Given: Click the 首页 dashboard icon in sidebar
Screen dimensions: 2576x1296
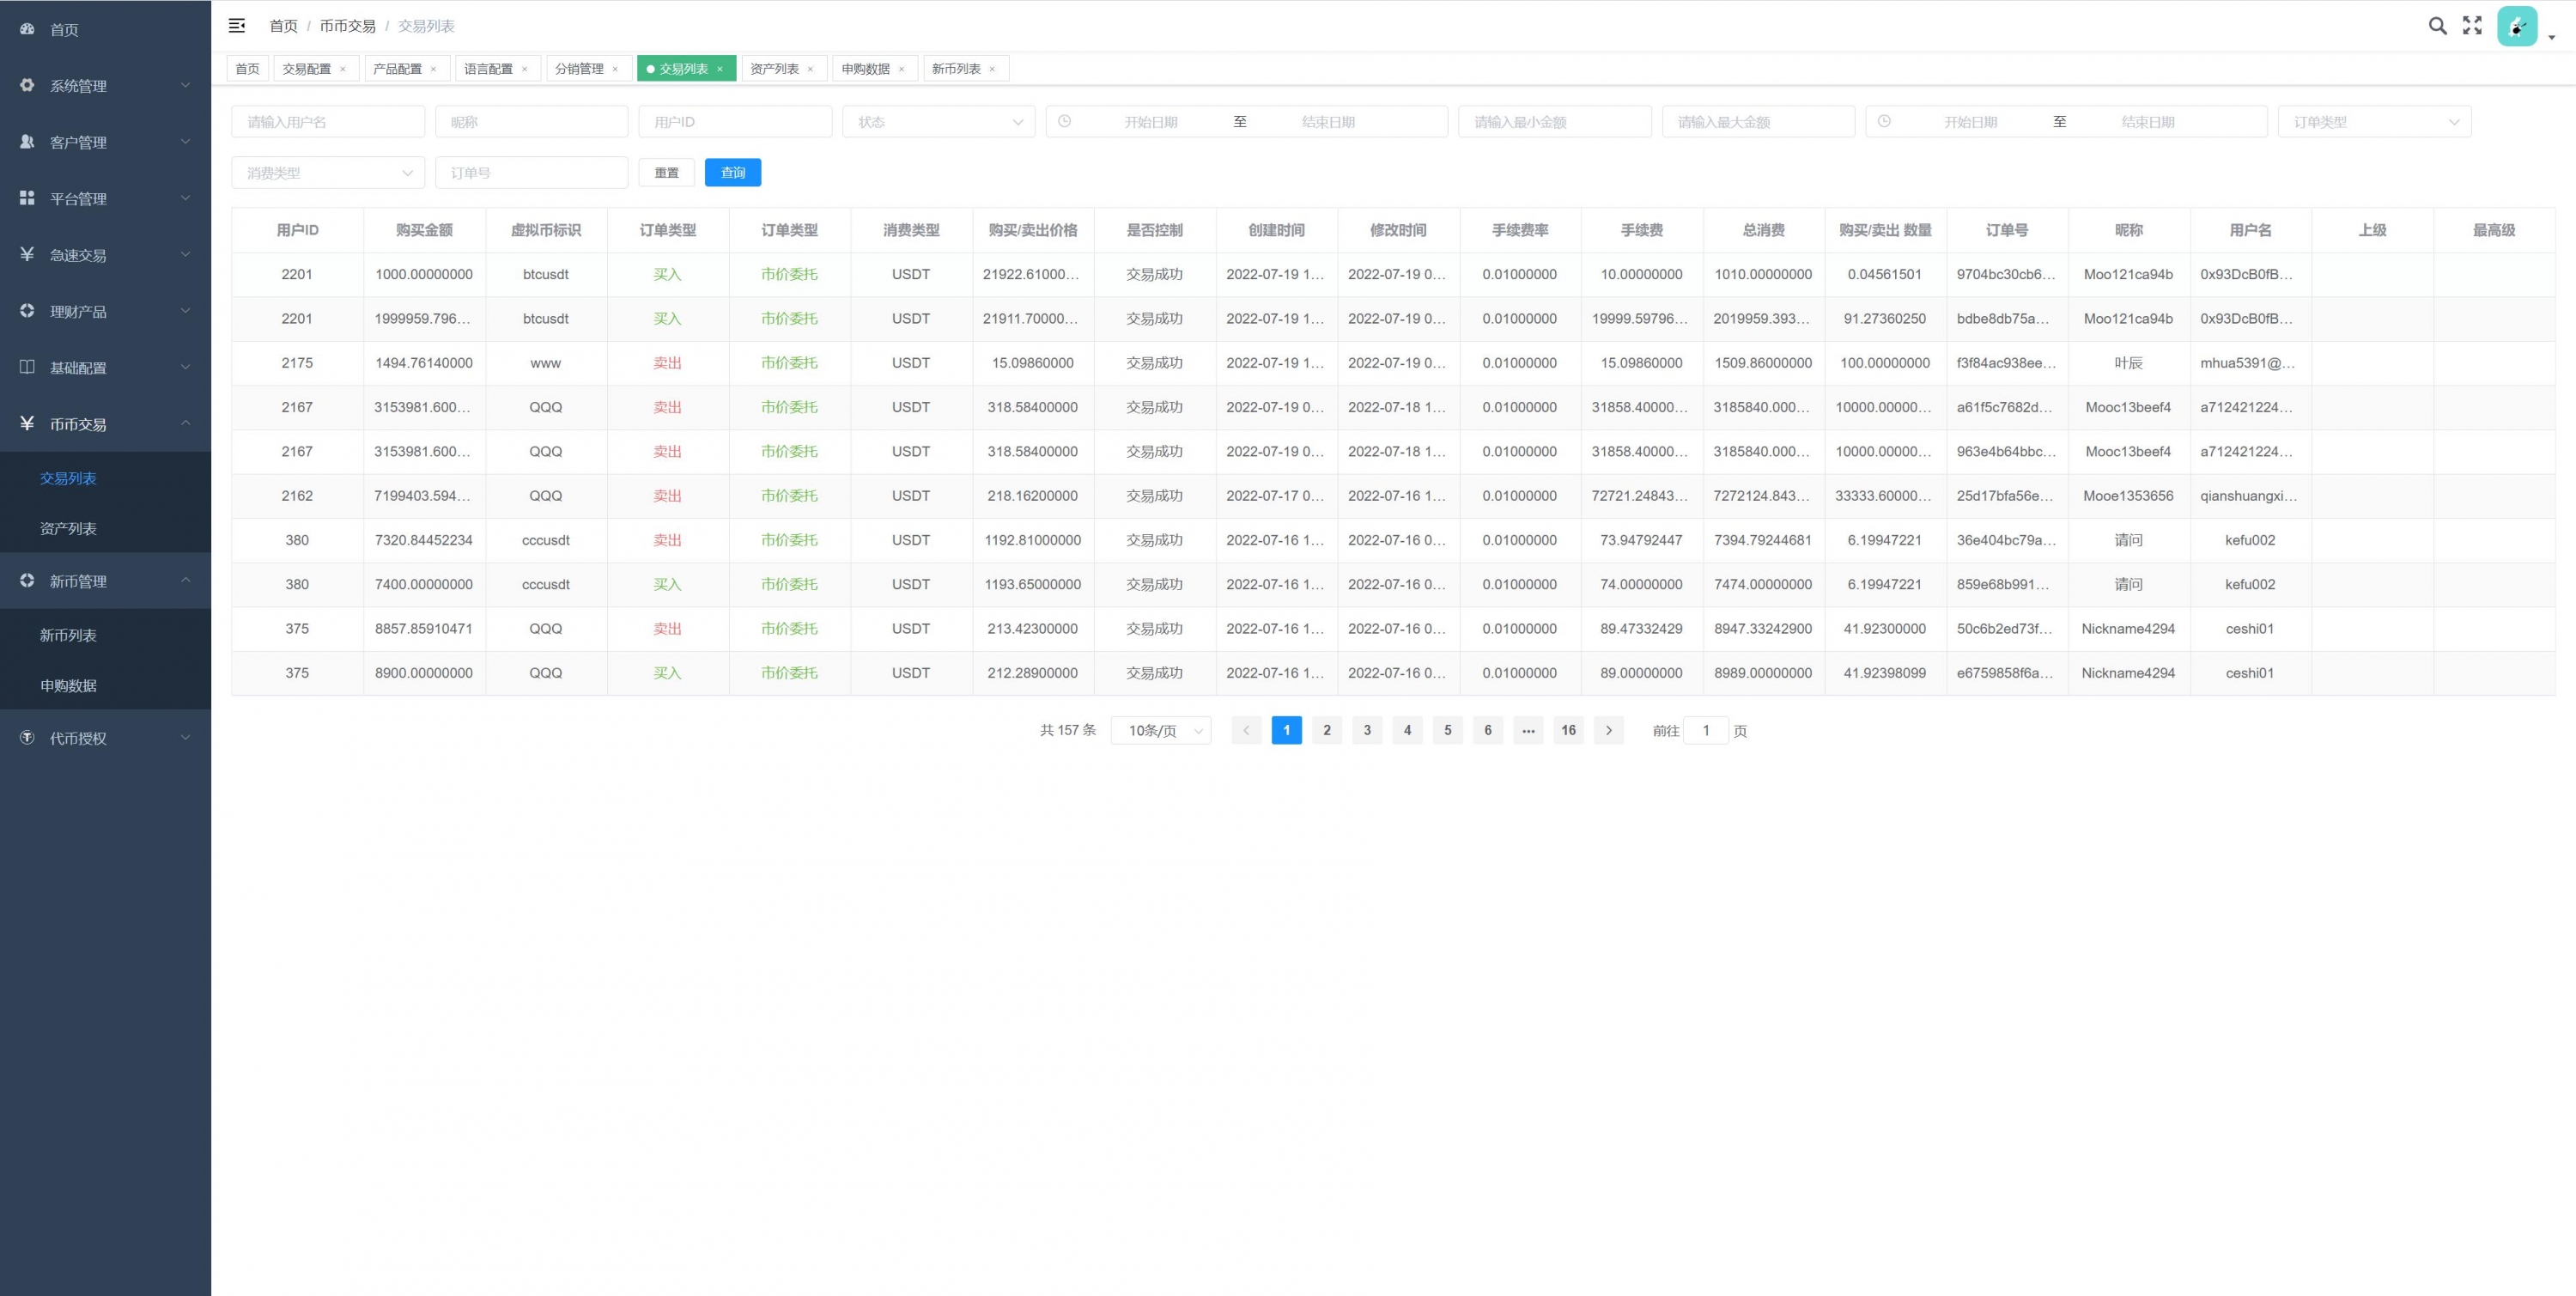Looking at the screenshot, I should click(27, 30).
